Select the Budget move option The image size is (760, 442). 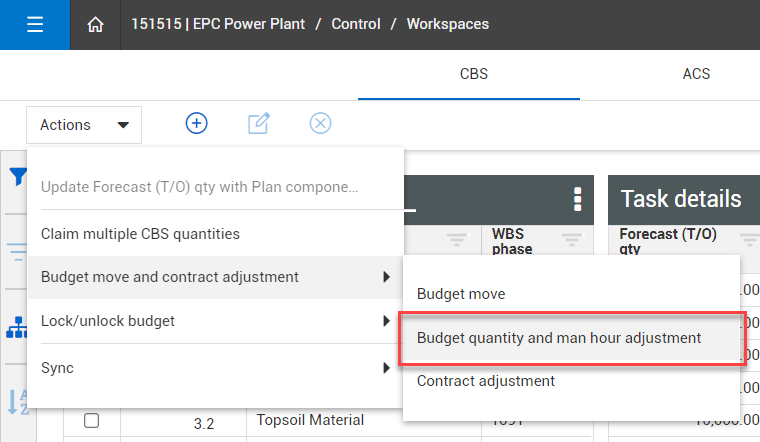(x=461, y=294)
